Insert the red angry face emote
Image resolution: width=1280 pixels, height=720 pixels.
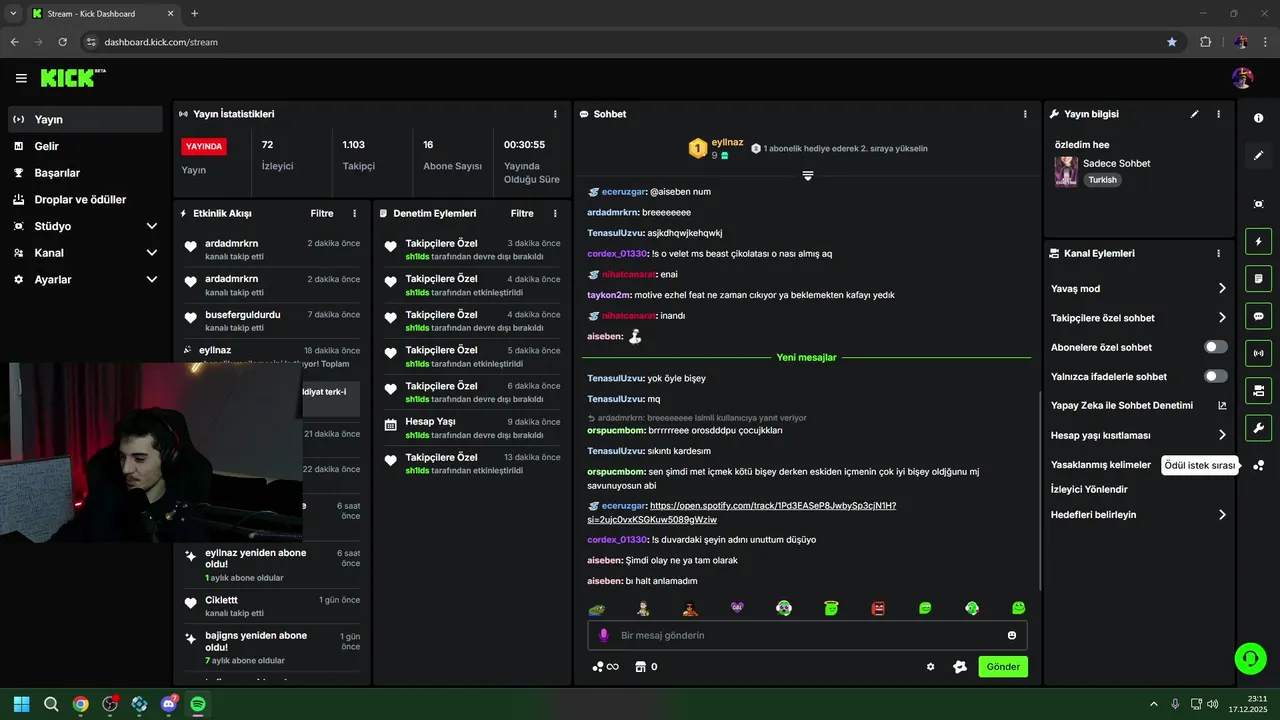[x=878, y=608]
